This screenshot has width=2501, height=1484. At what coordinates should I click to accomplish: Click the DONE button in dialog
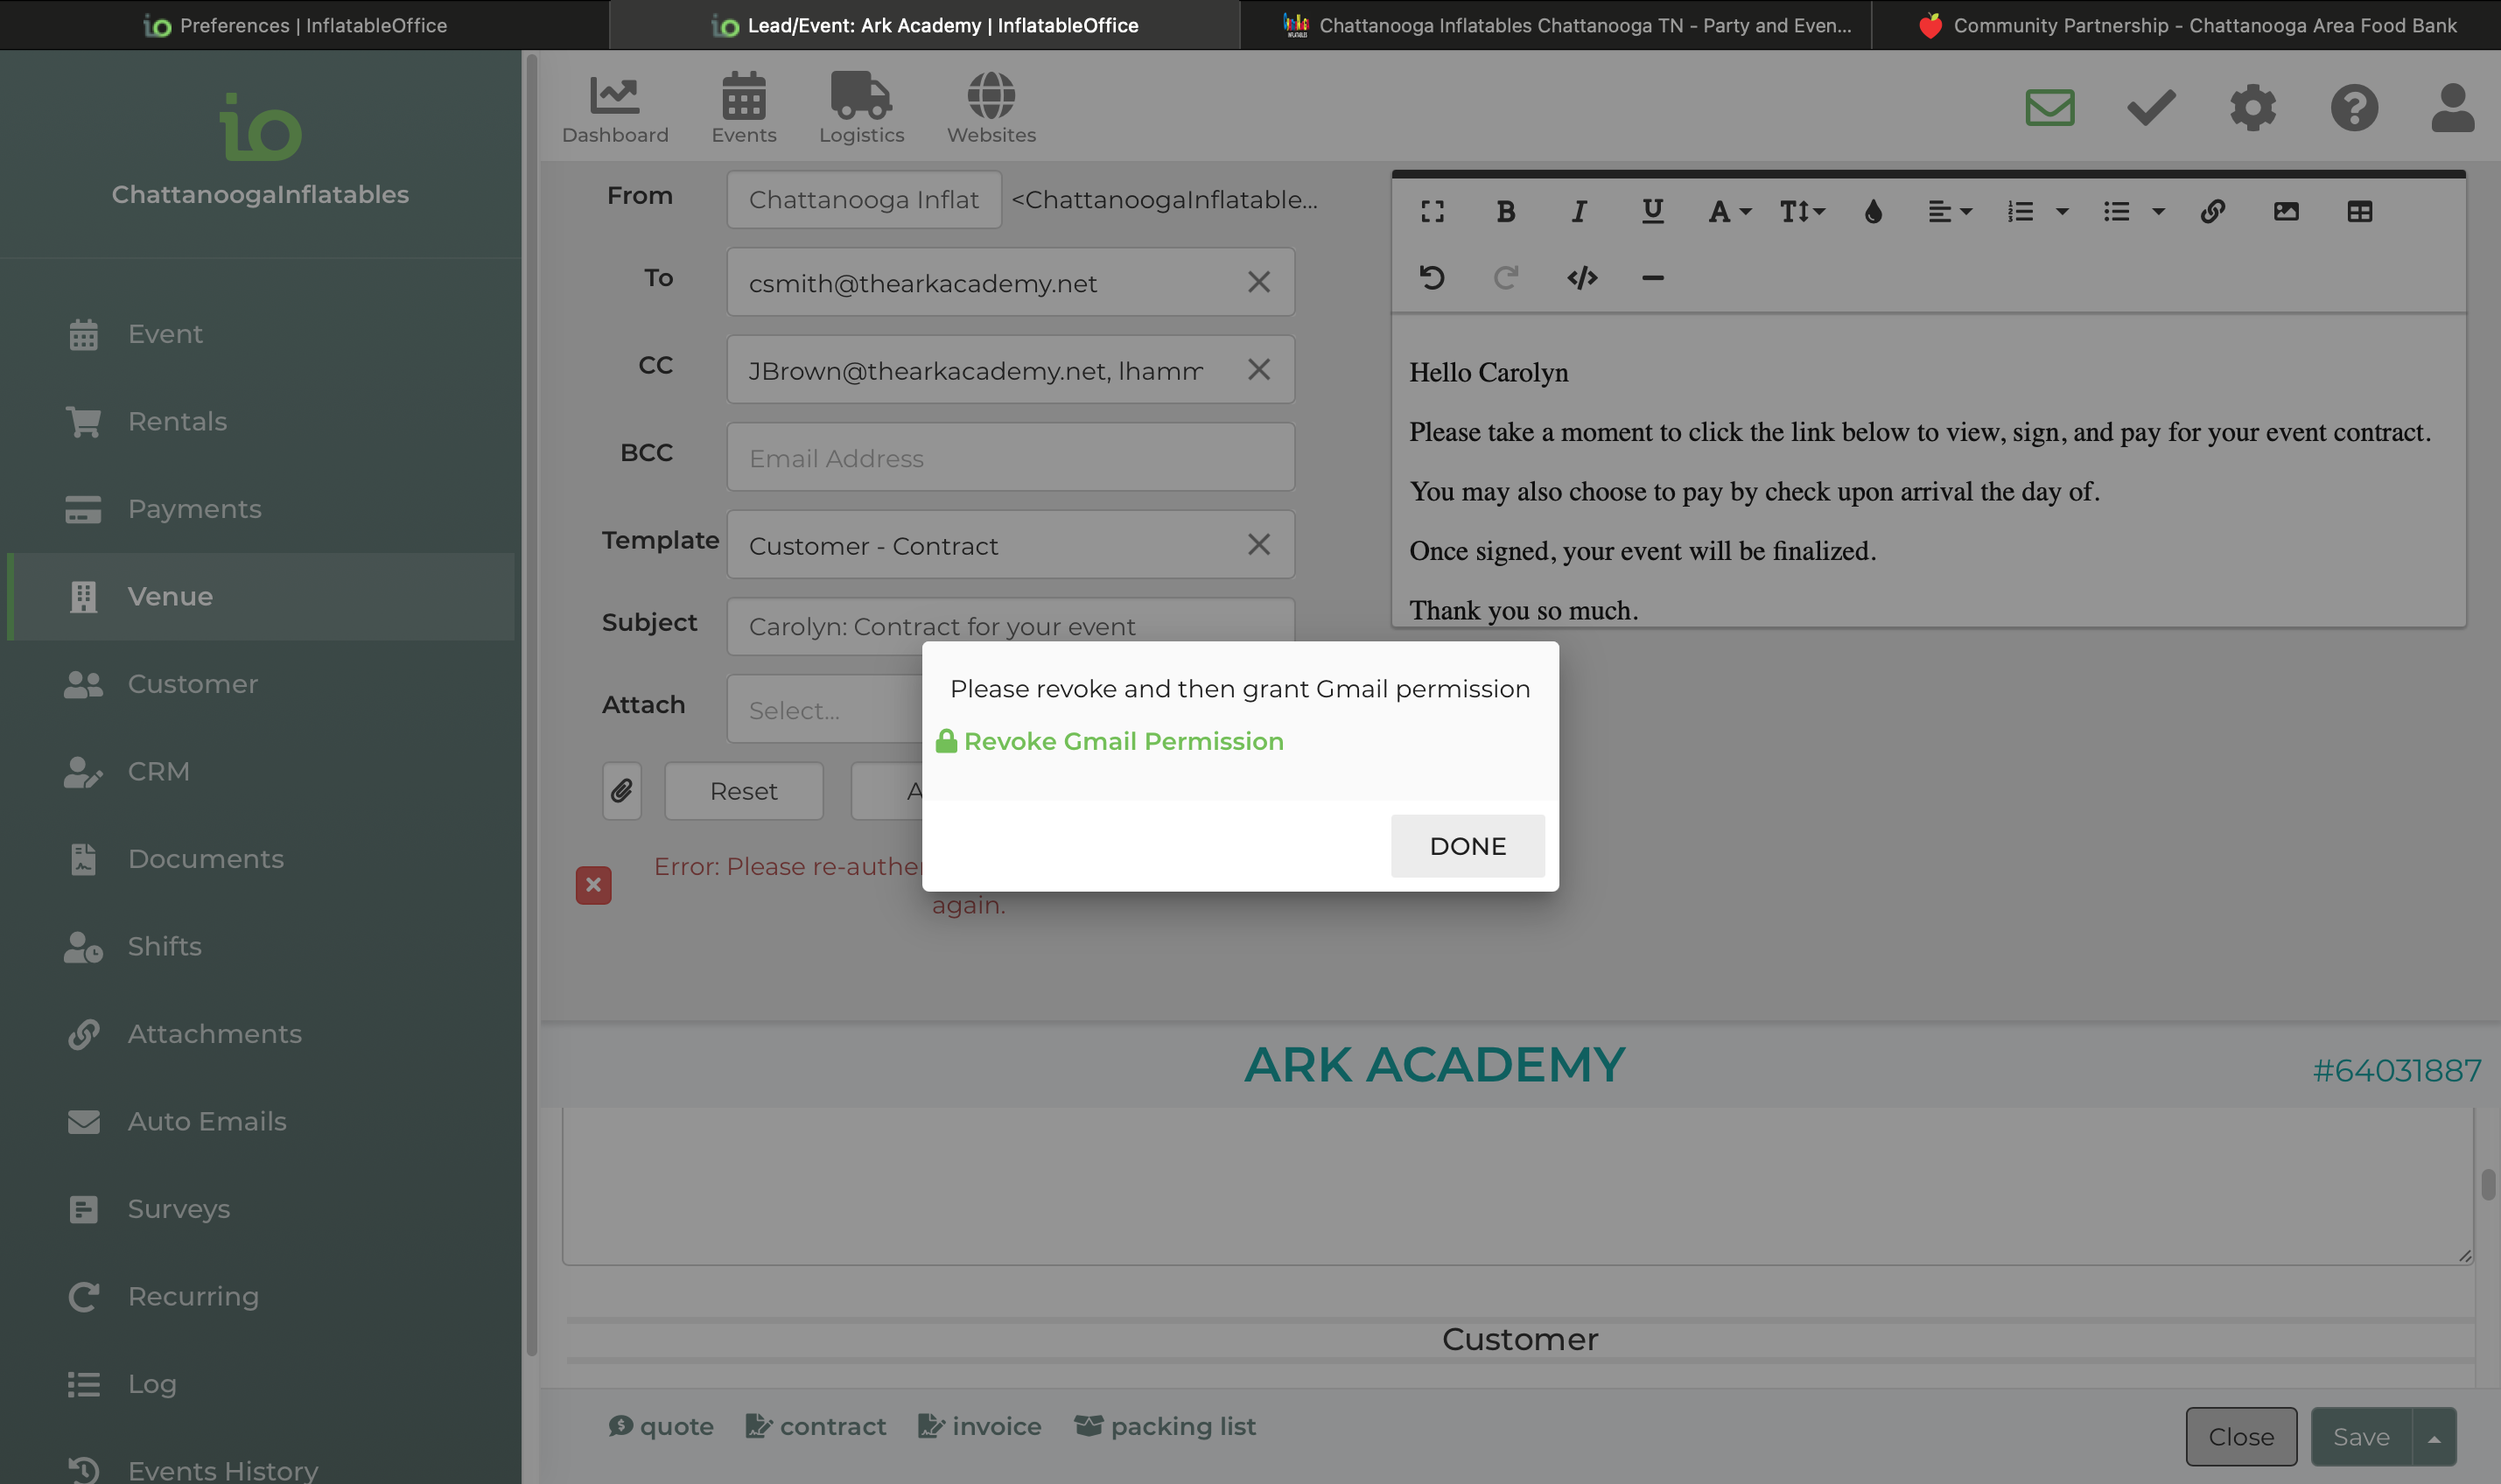coord(1467,846)
